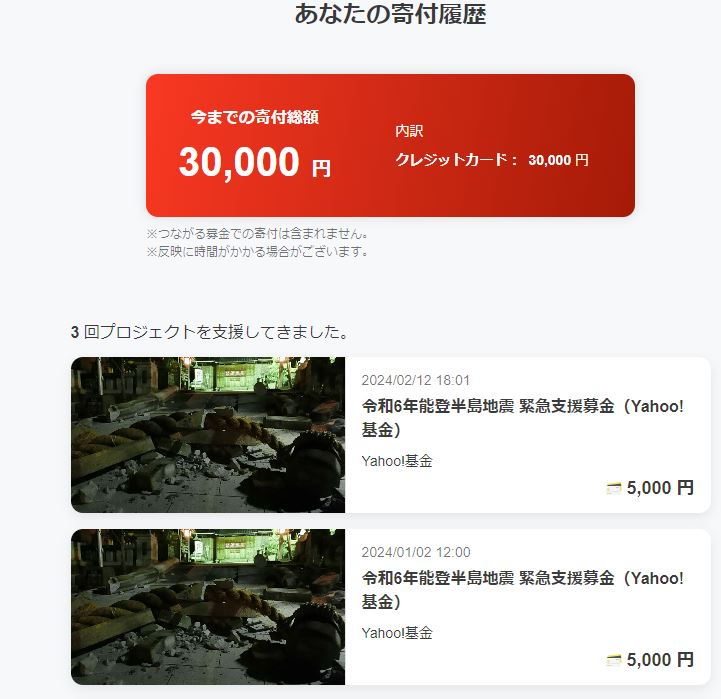Click the つながる募金 exclusion note
Viewport: 721px width, 699px height.
point(258,234)
